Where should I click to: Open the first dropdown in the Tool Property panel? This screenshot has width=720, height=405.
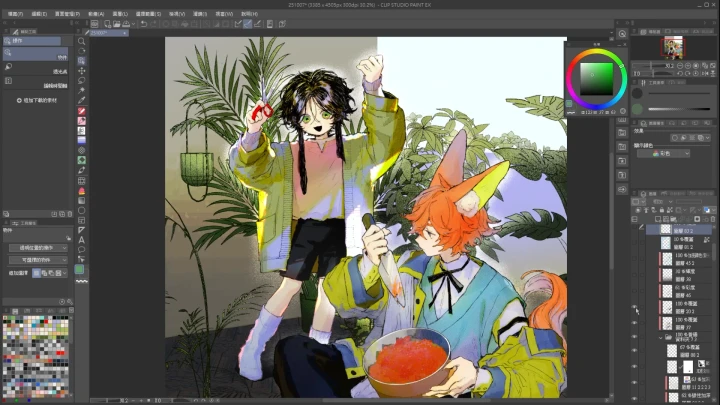click(x=40, y=247)
